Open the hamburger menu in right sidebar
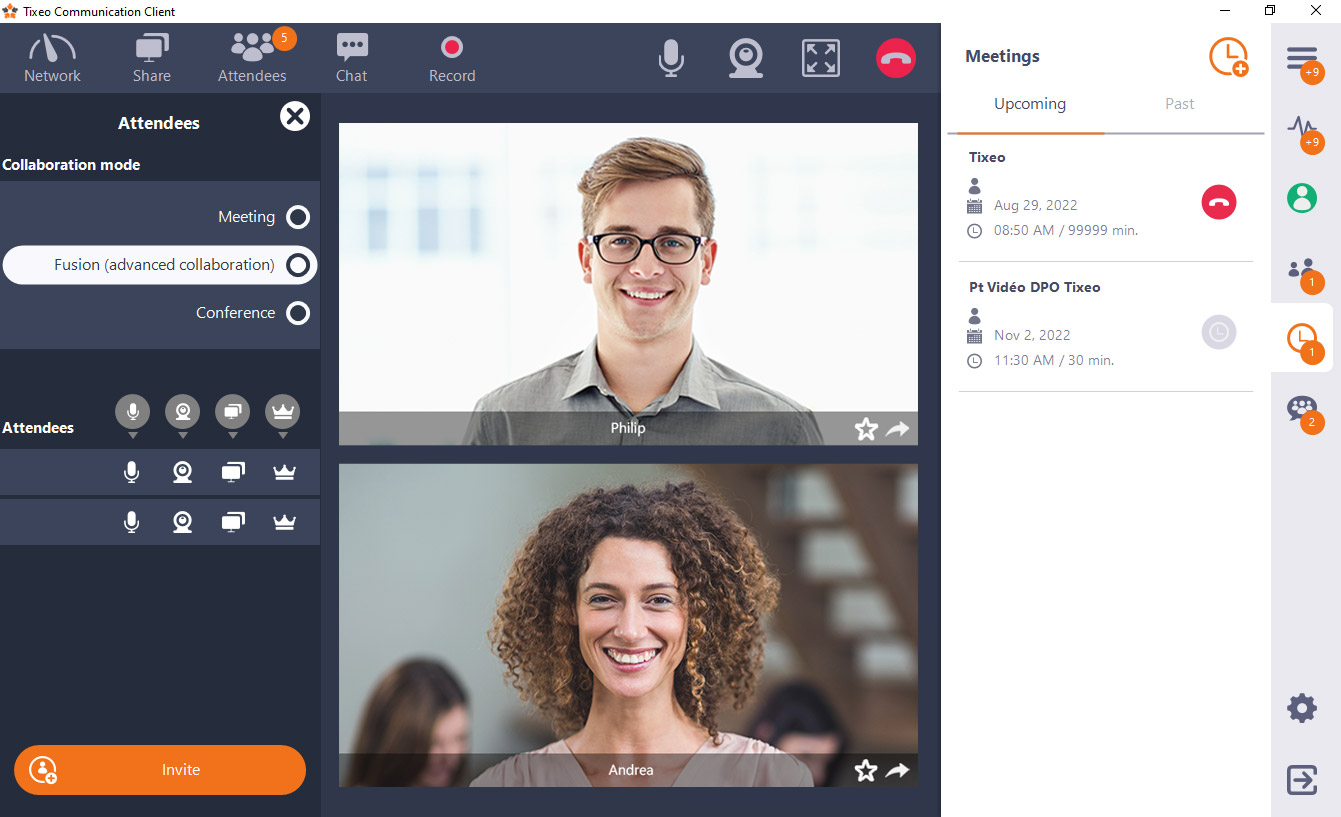 click(1302, 60)
